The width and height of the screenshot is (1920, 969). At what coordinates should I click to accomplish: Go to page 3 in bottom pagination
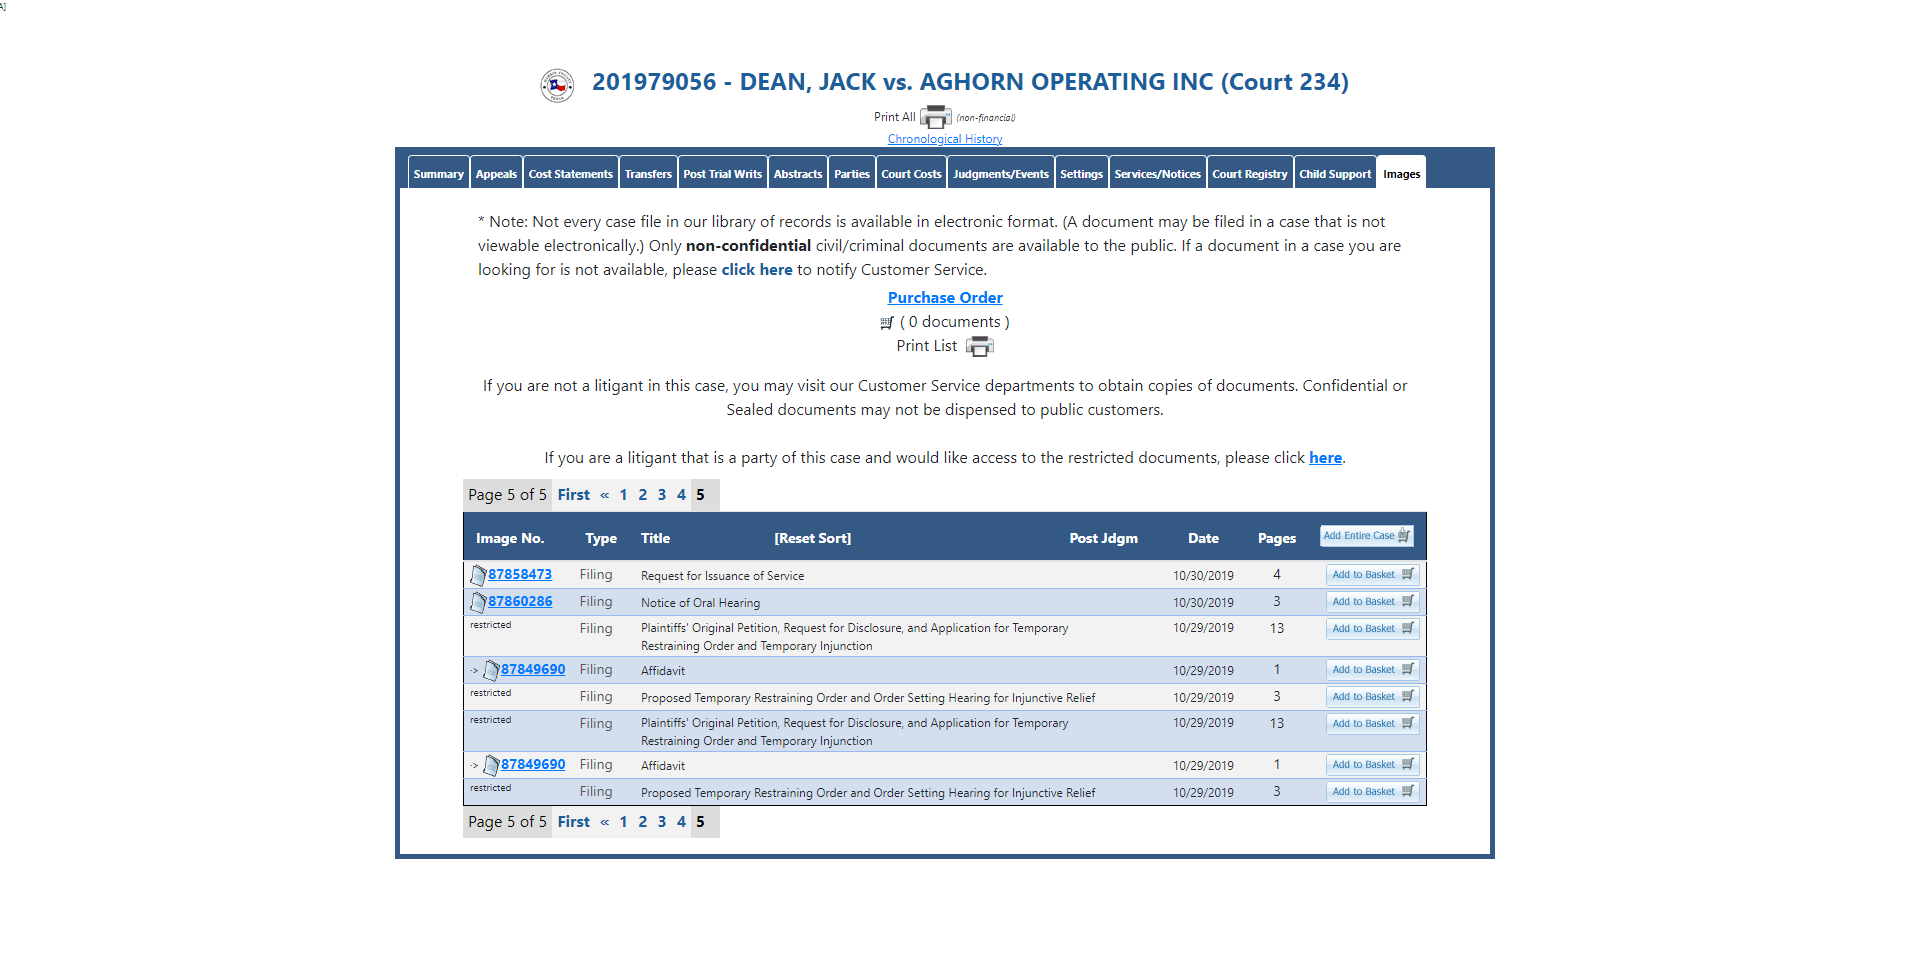pyautogui.click(x=662, y=822)
